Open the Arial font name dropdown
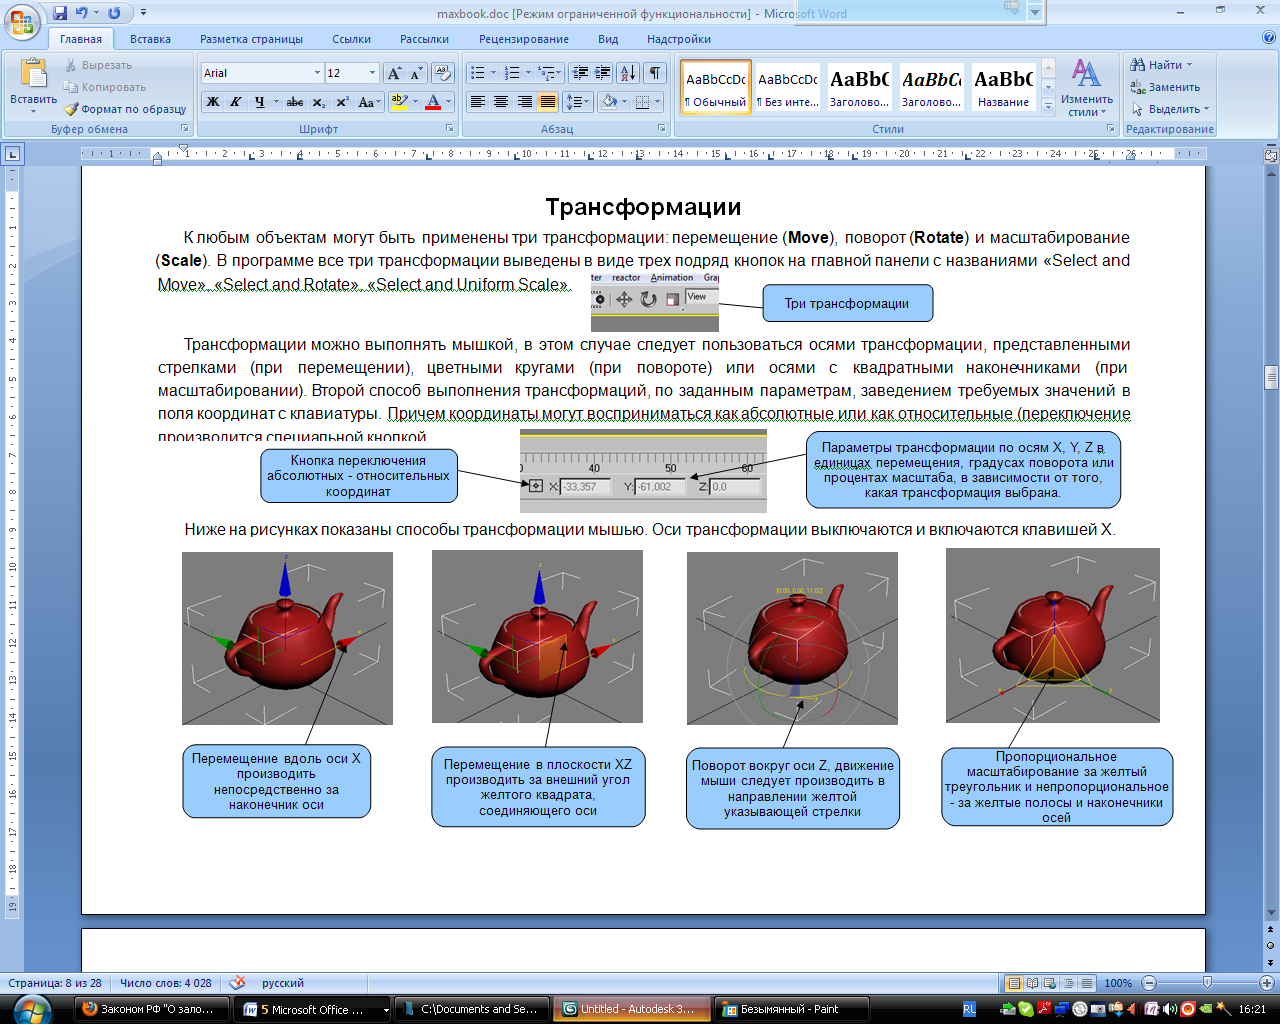1280x1024 pixels. tap(317, 73)
